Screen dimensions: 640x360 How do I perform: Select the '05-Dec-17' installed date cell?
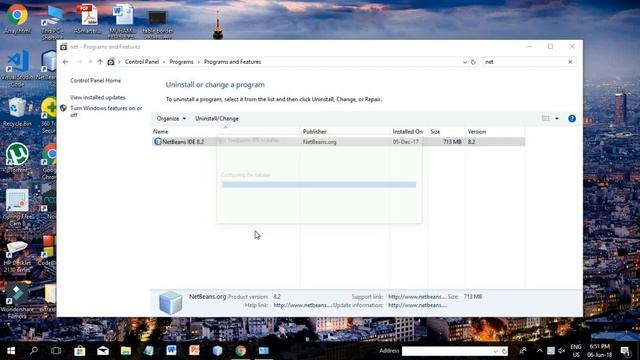tap(406, 142)
